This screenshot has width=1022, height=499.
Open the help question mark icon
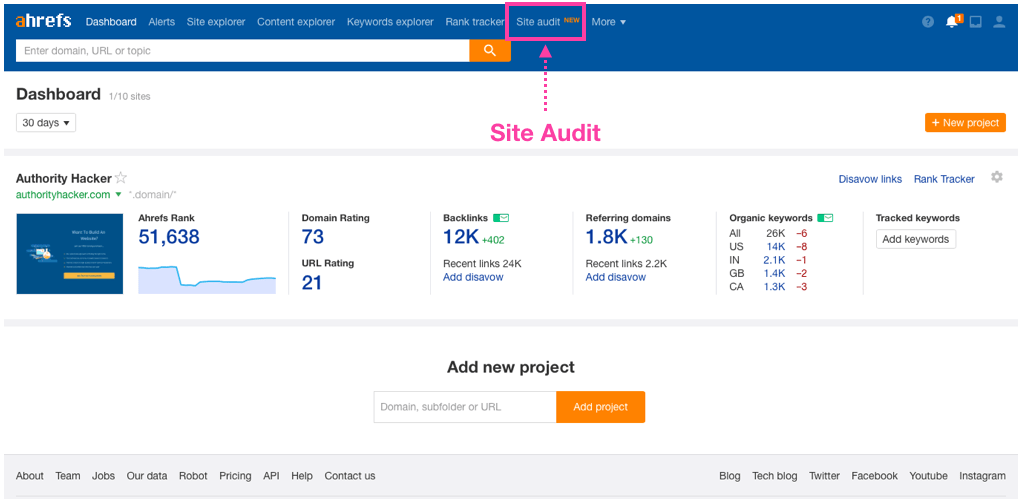tap(928, 21)
